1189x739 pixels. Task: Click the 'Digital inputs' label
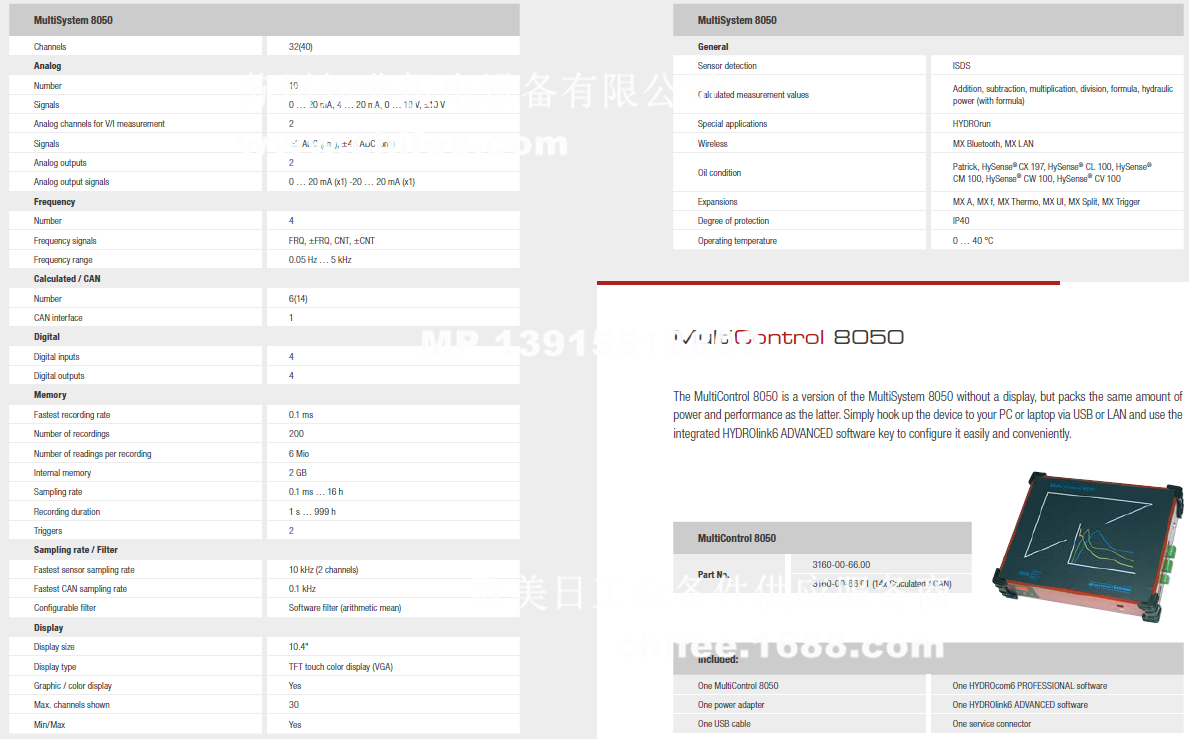(56, 357)
